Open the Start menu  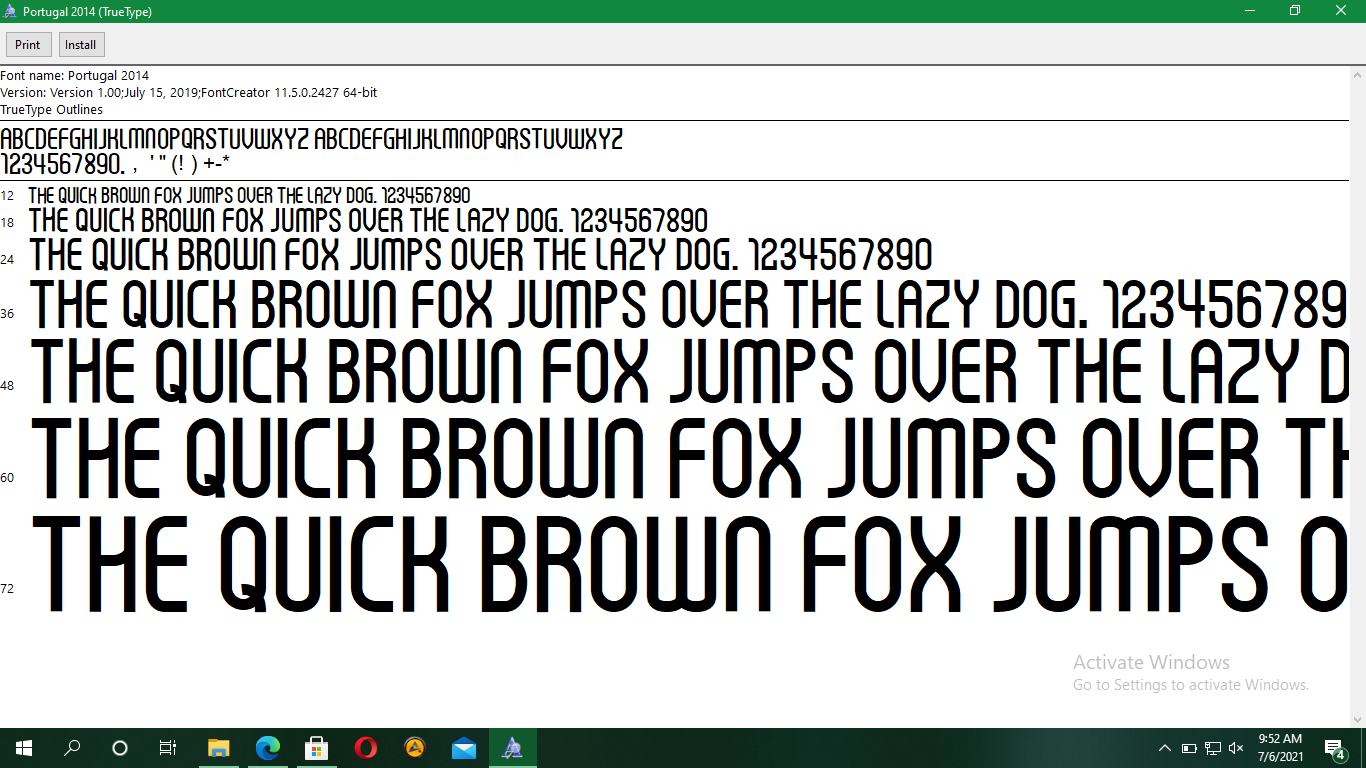(x=22, y=747)
